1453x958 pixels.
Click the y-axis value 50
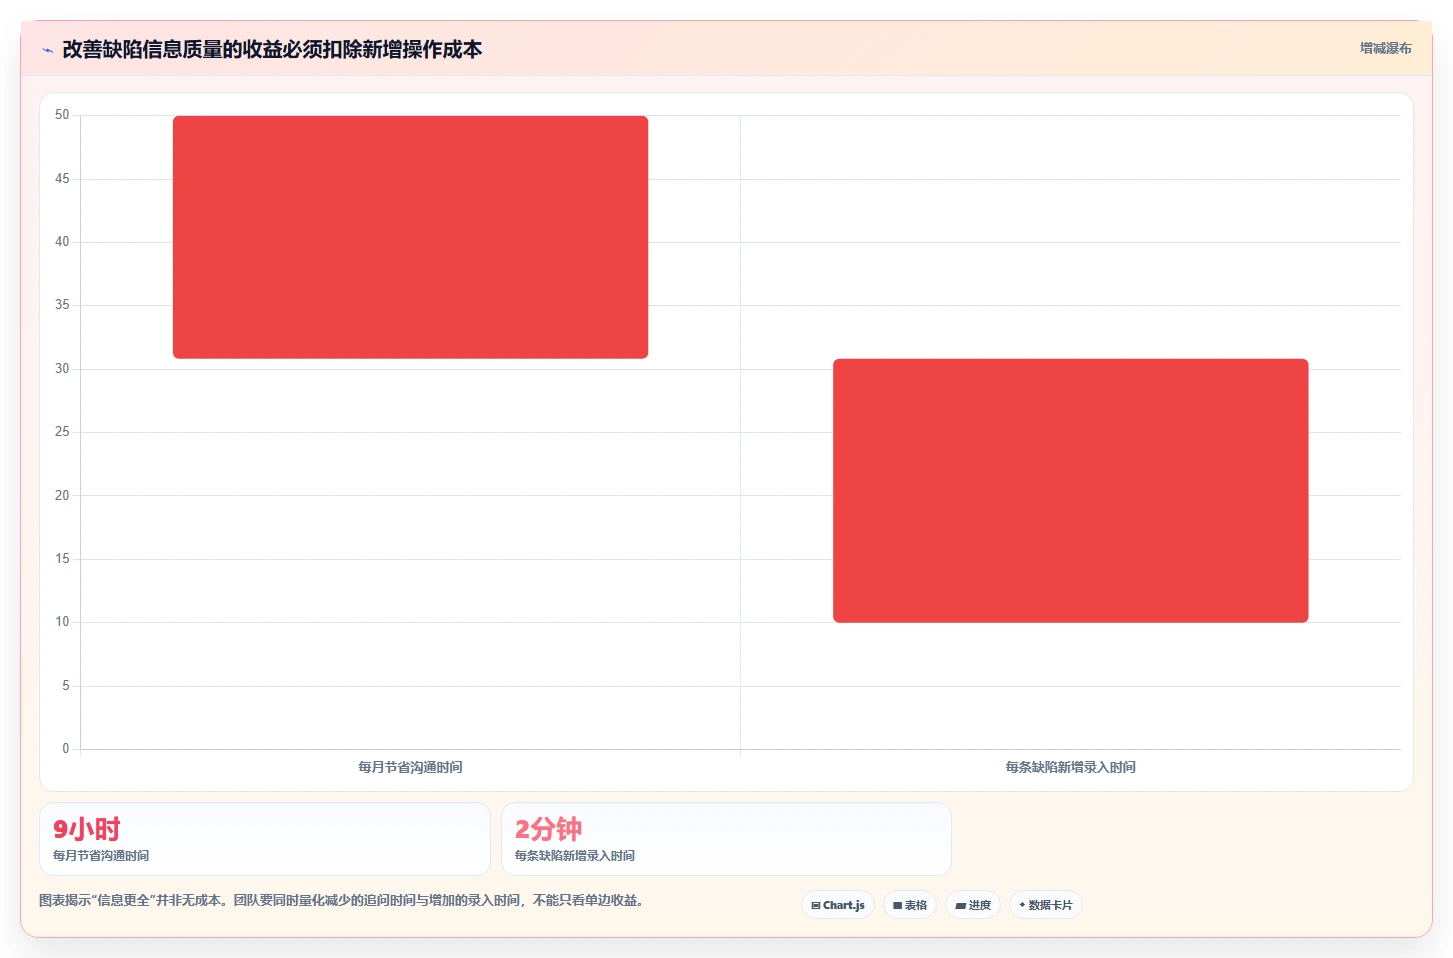tap(62, 115)
